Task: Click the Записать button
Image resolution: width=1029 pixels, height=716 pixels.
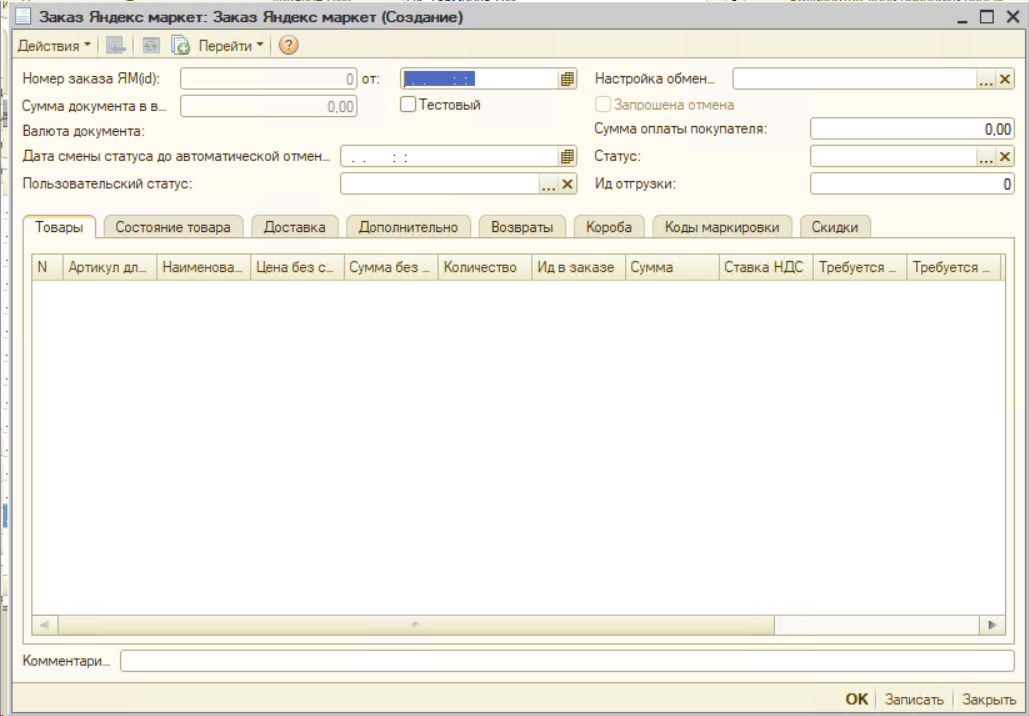Action: (x=914, y=700)
